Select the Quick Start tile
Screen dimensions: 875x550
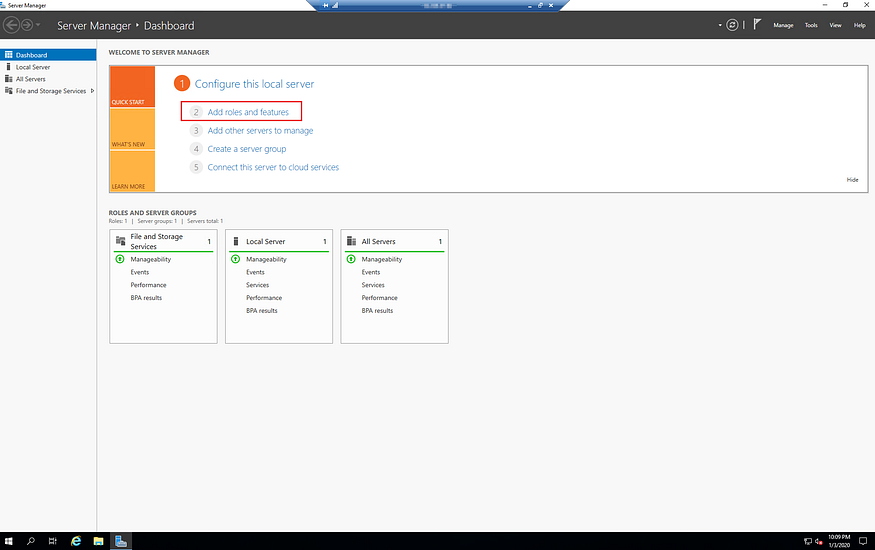coord(132,86)
